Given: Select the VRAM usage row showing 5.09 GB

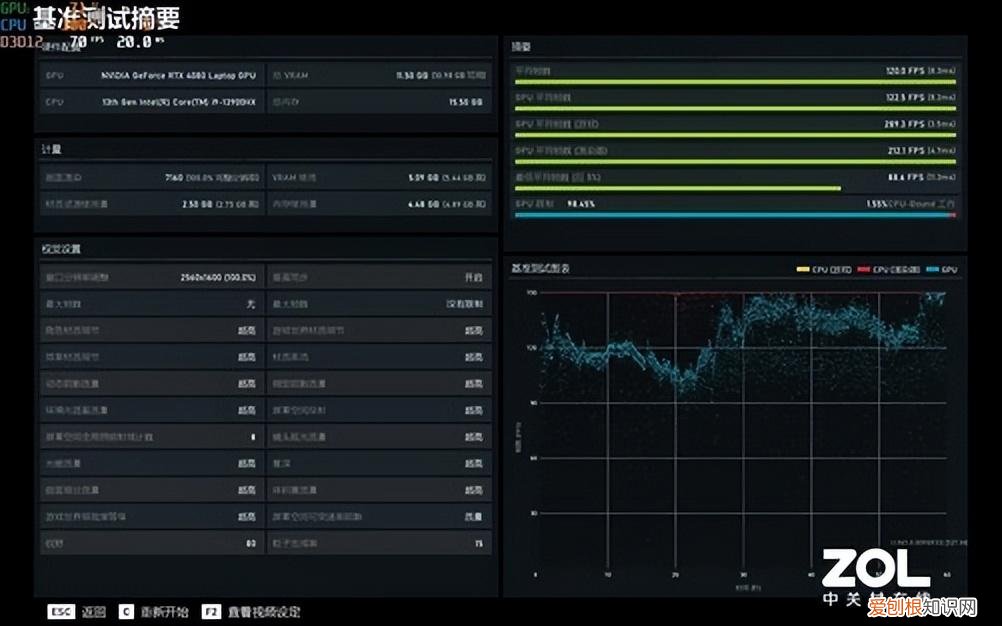Looking at the screenshot, I should pyautogui.click(x=380, y=177).
